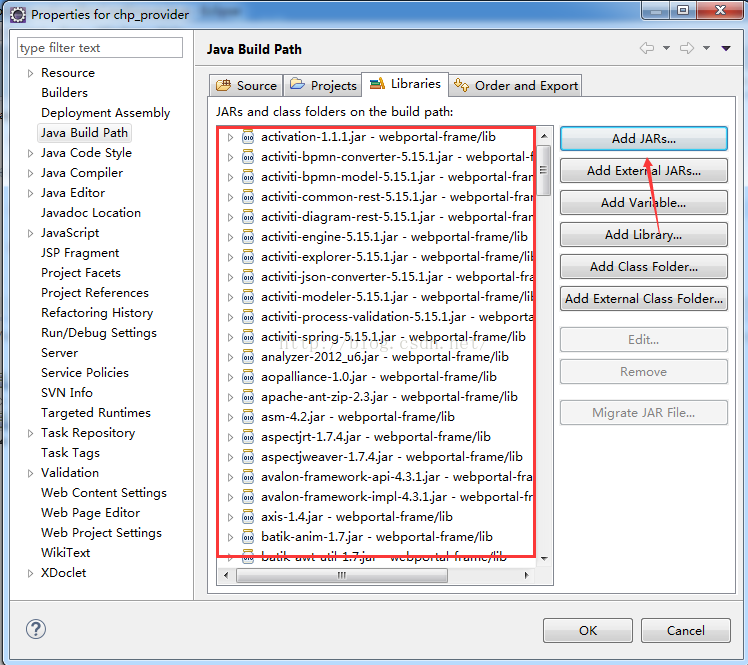Open the forward history dropdown arrow
The width and height of the screenshot is (748, 665).
706,48
